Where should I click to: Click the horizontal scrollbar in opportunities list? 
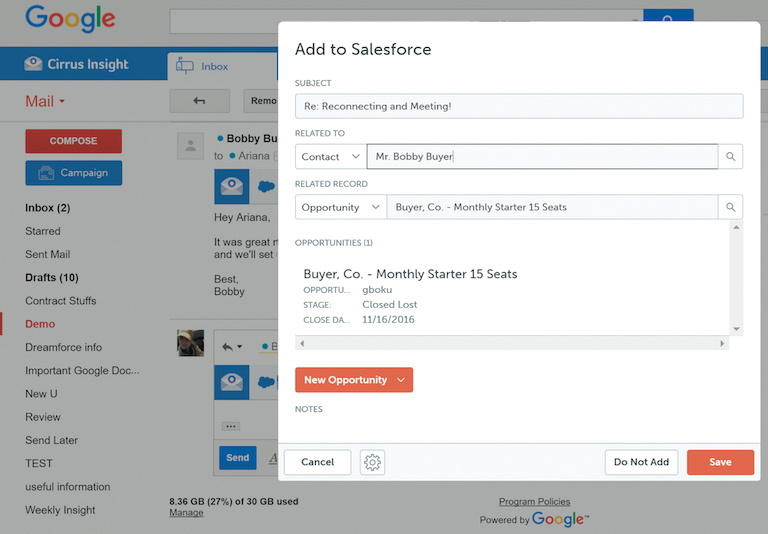click(512, 343)
